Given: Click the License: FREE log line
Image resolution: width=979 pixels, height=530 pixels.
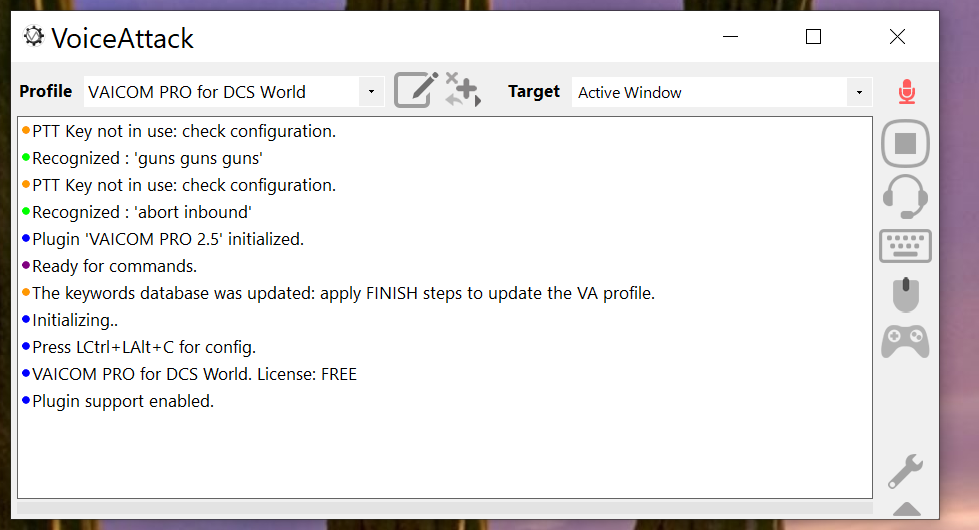Looking at the screenshot, I should pyautogui.click(x=189, y=375).
